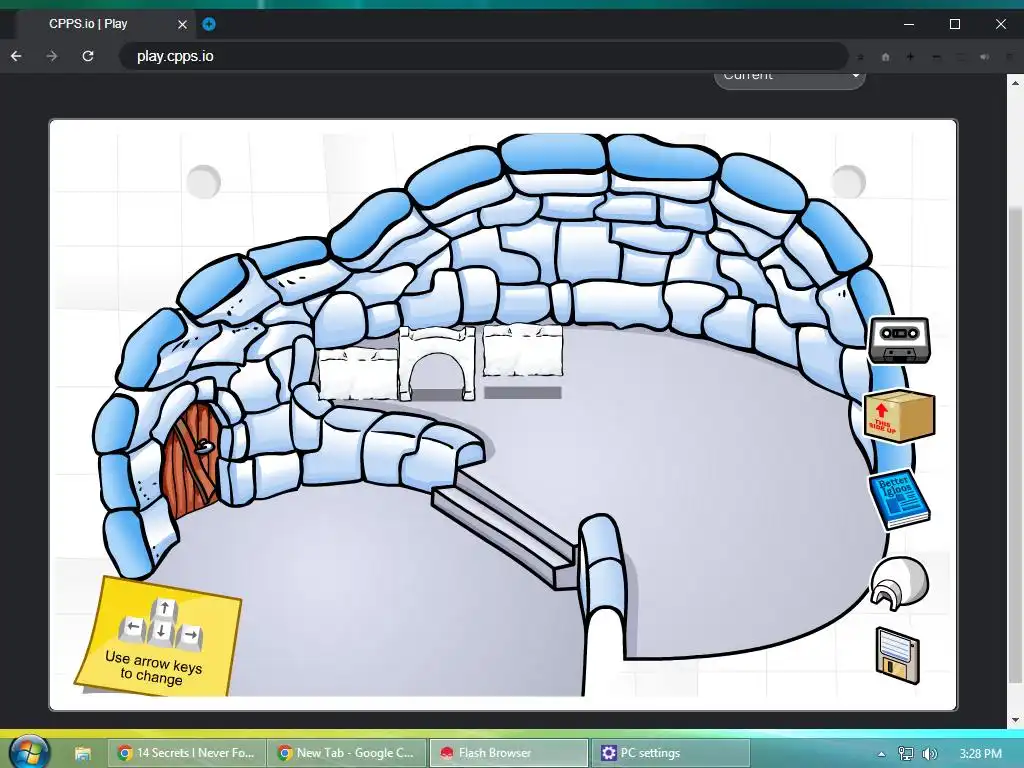Switch to 14 Secrets I Never Fo... window
The width and height of the screenshot is (1024, 768).
187,753
